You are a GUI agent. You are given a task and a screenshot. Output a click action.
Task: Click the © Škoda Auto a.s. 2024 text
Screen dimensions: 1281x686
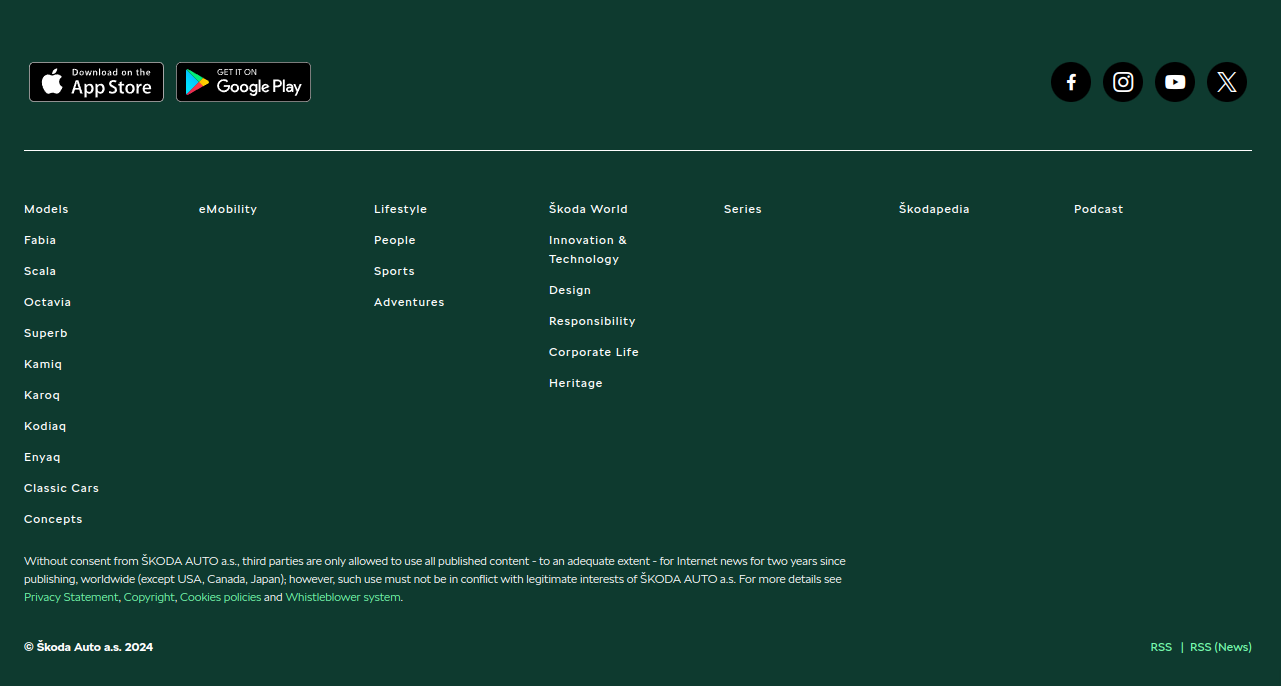89,647
